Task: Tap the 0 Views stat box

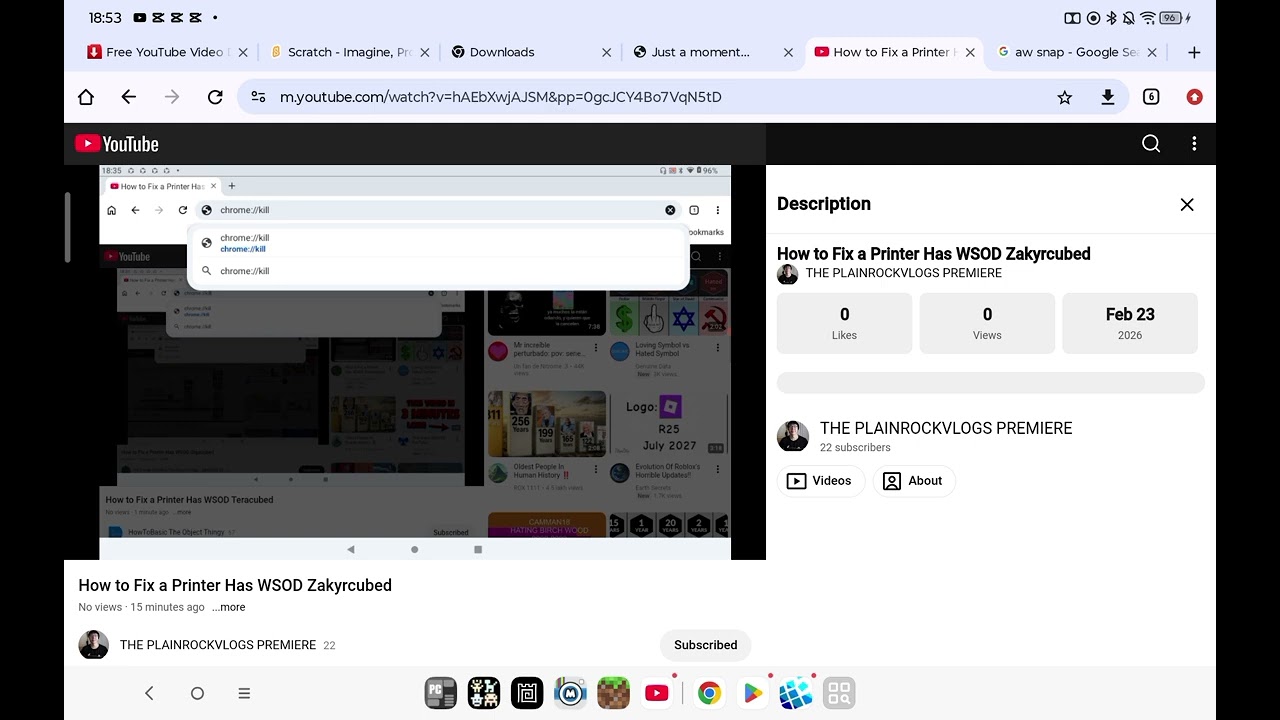Action: click(x=987, y=323)
